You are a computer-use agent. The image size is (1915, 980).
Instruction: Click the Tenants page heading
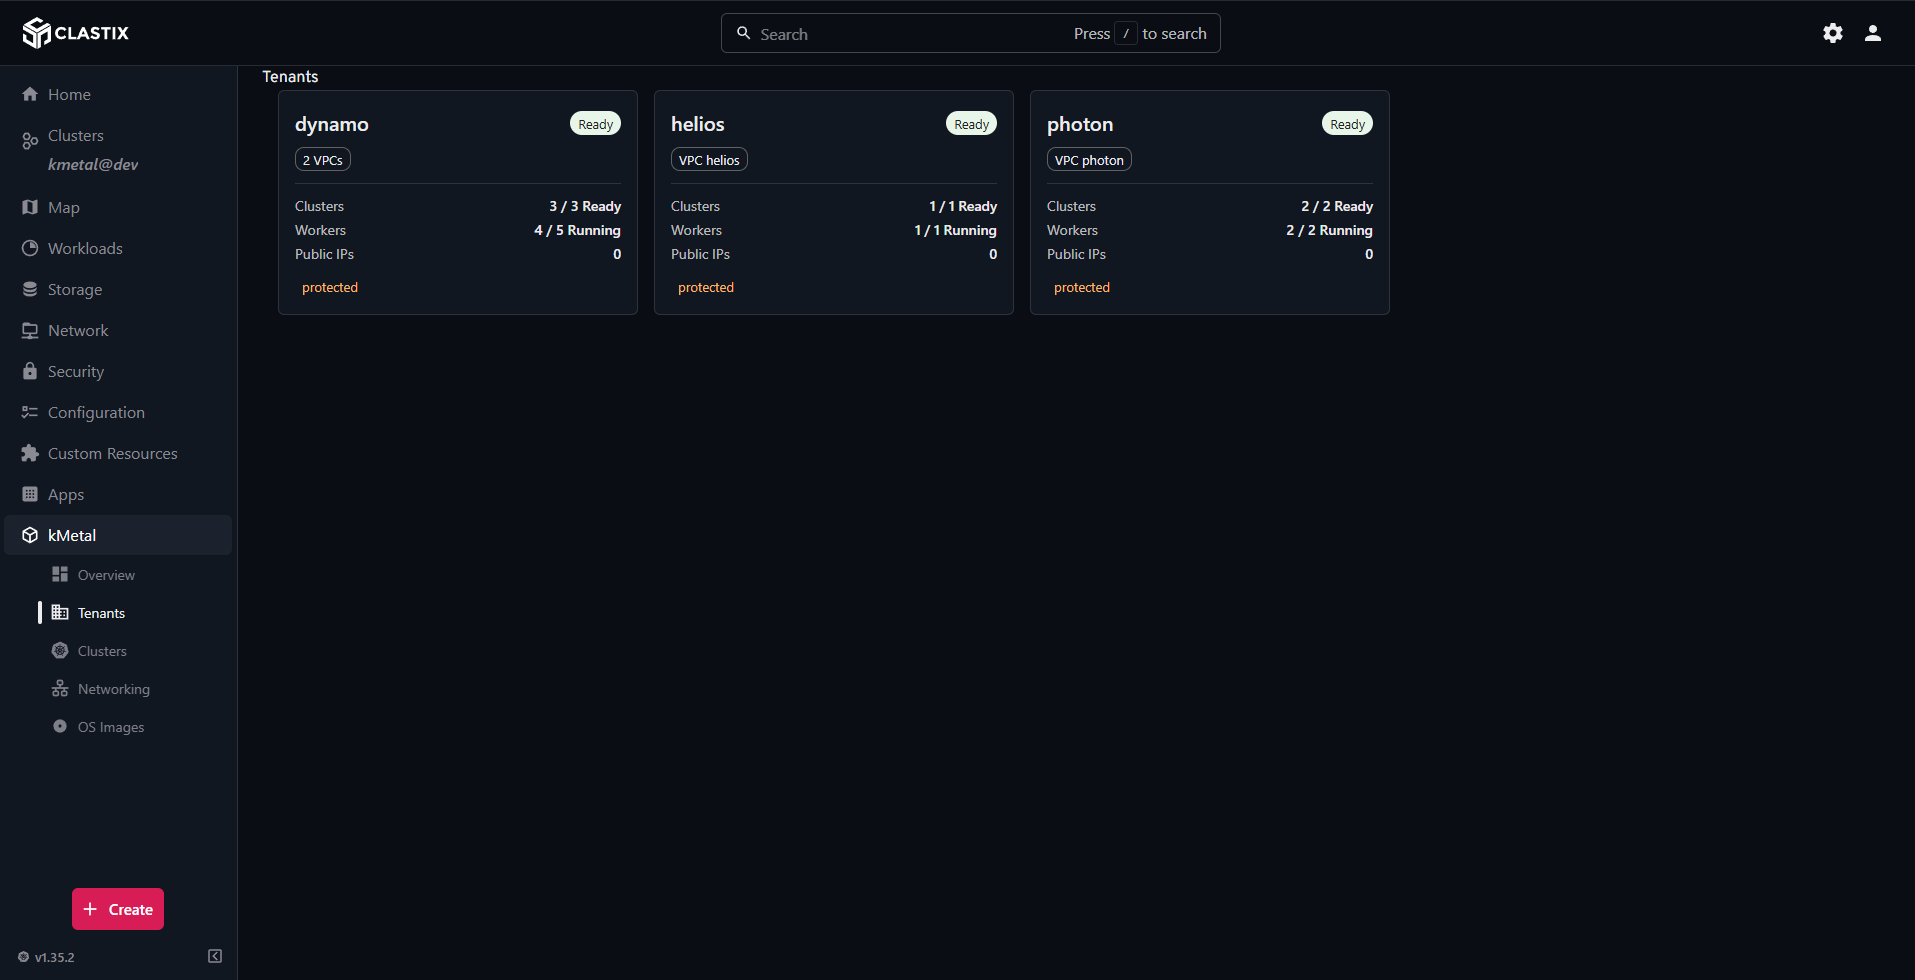[x=290, y=77]
